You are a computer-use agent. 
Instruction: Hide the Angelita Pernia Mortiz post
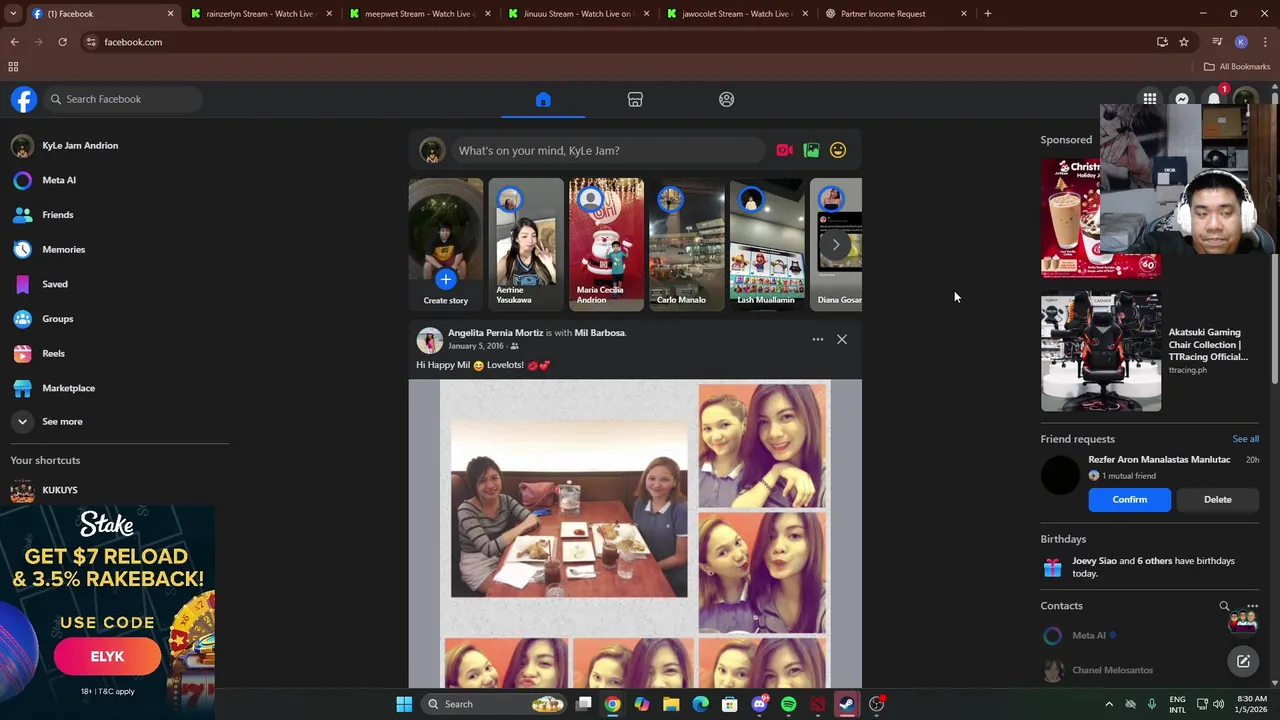point(842,340)
